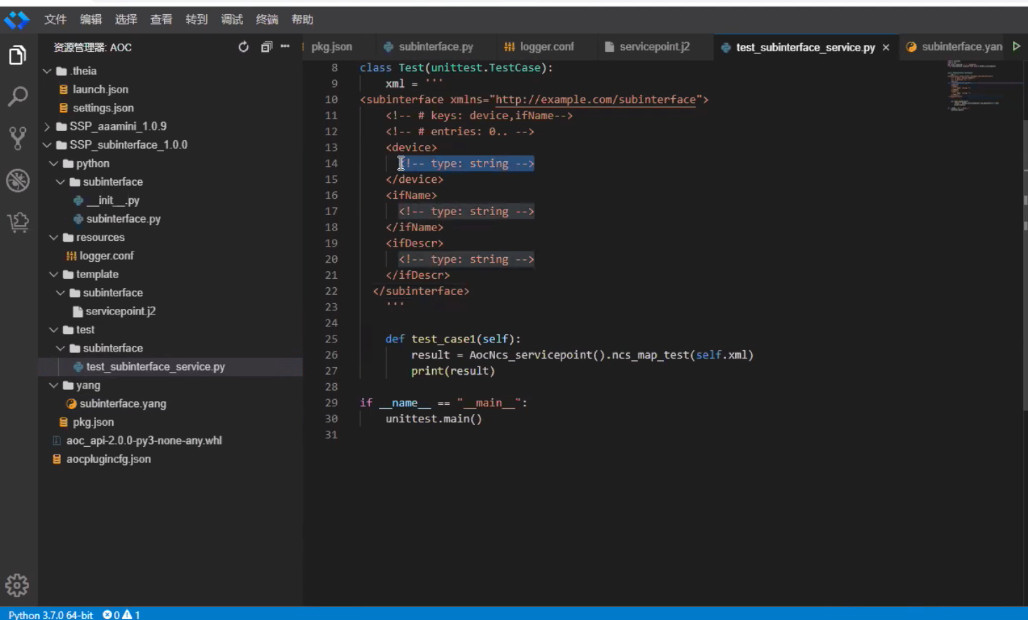Open the 调试 menu
The width and height of the screenshot is (1028, 620).
tap(231, 19)
